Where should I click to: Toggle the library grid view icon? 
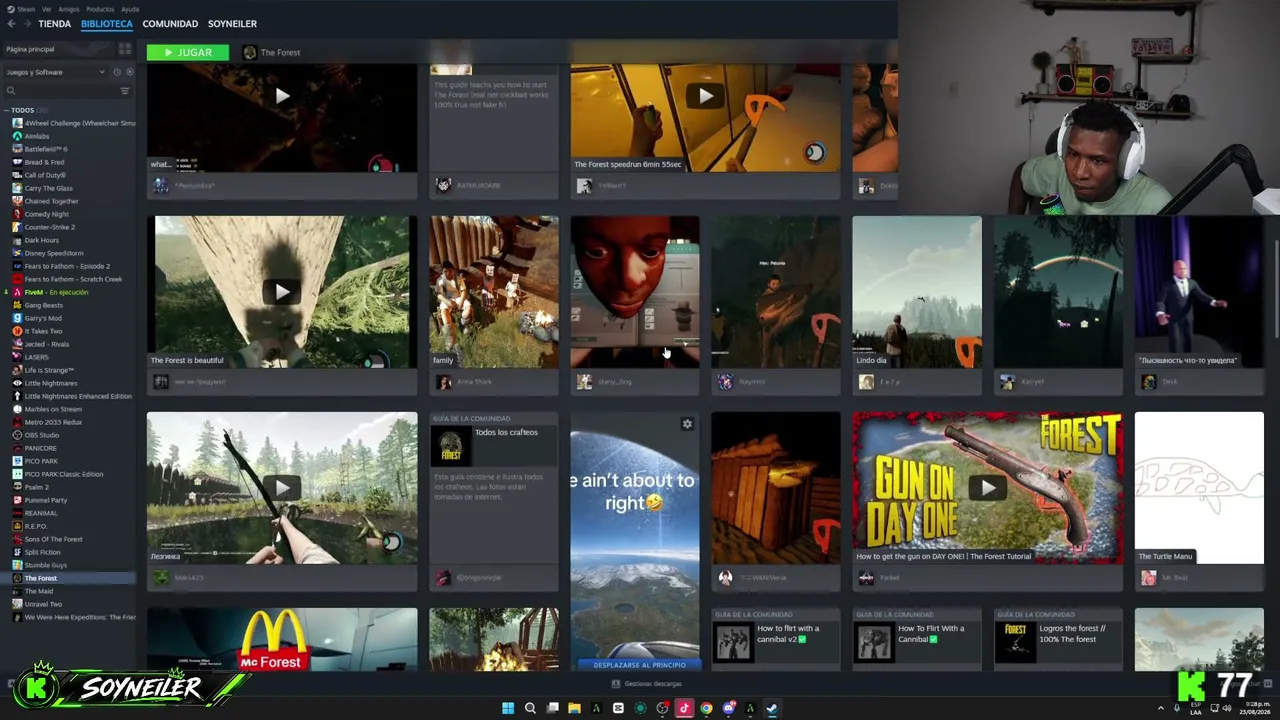(125, 49)
